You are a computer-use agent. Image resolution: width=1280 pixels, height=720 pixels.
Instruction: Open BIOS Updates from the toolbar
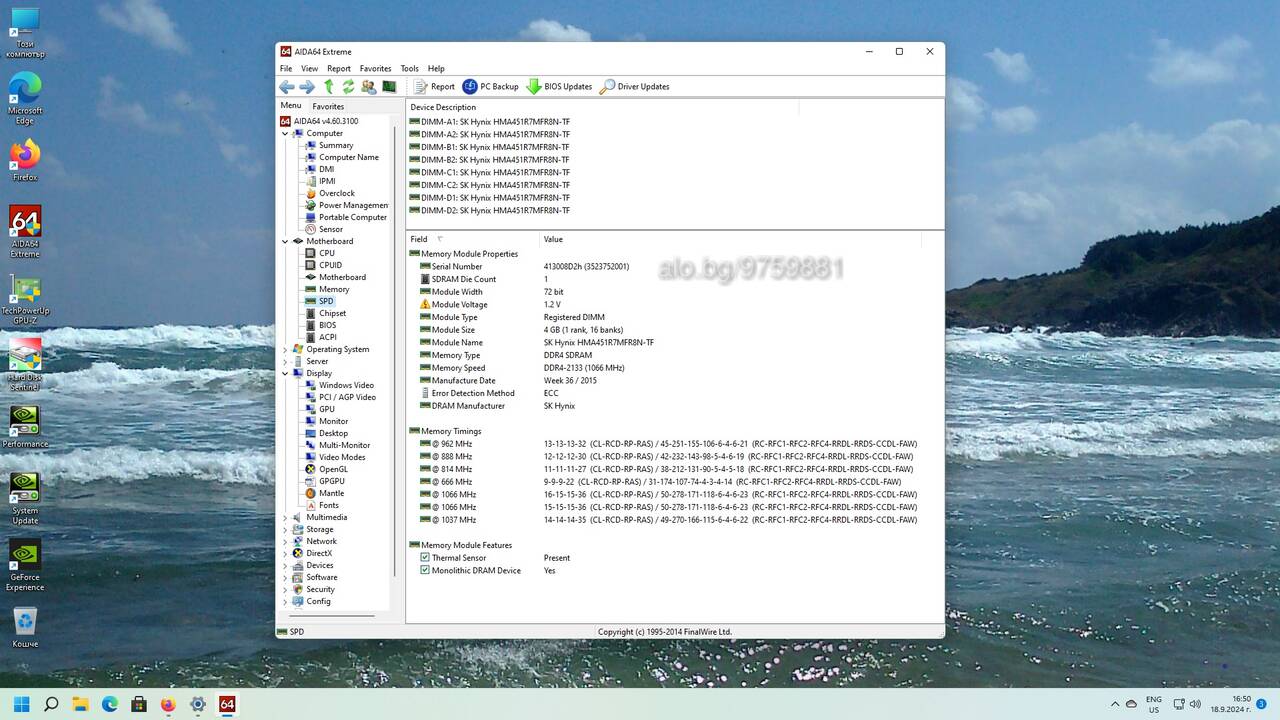pos(559,87)
